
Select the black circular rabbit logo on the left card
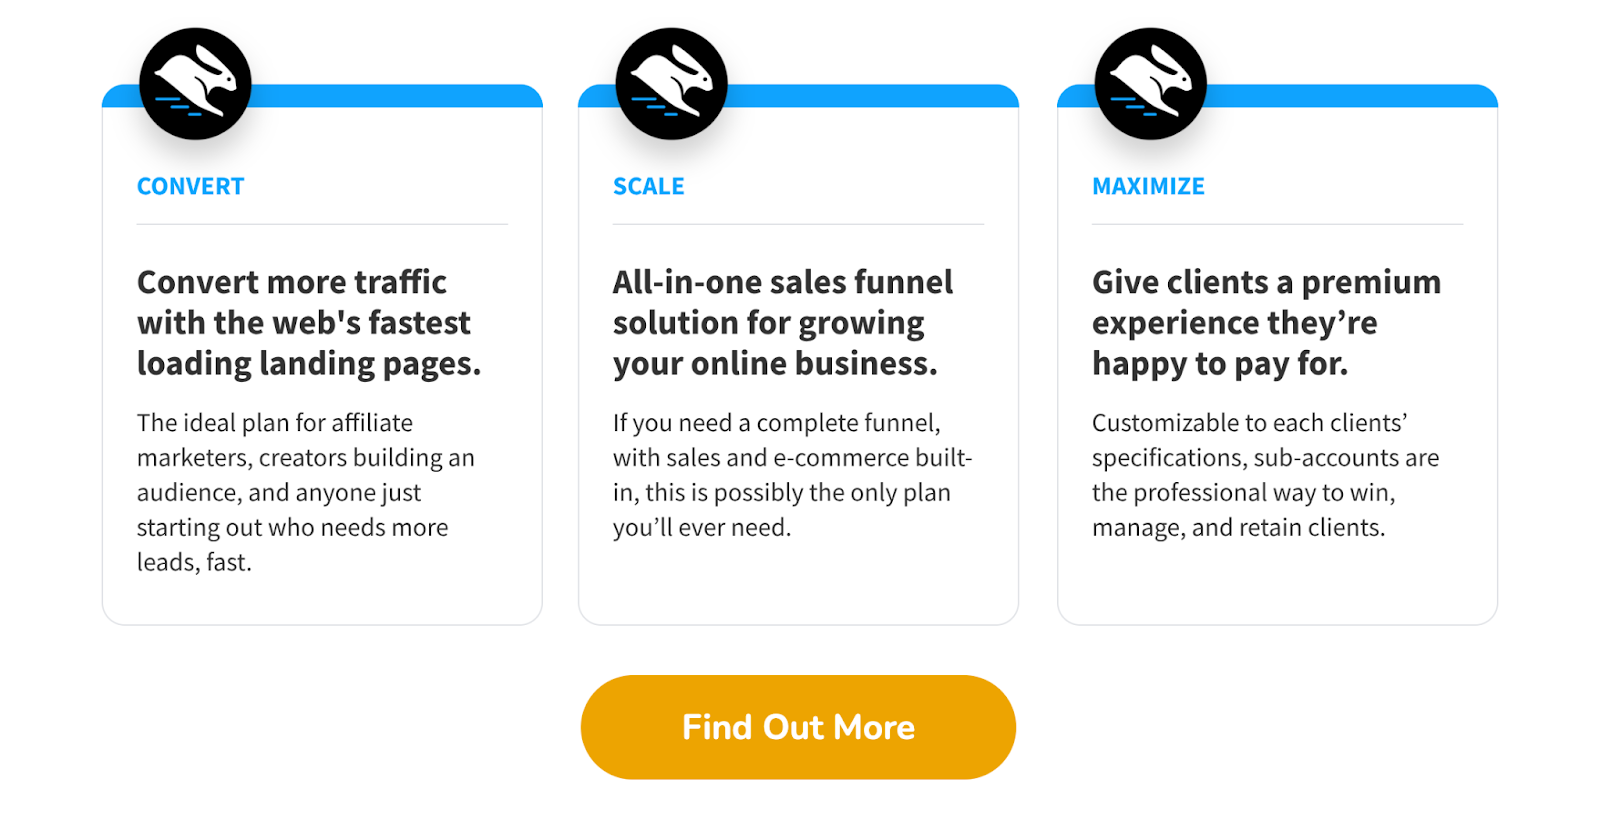click(194, 82)
